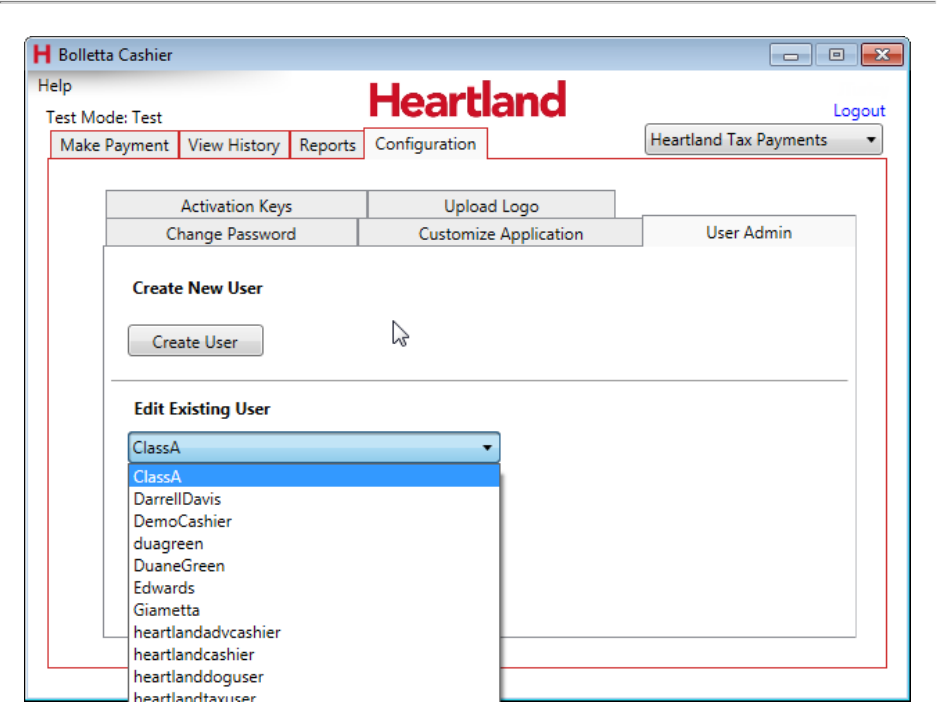Select DemoCashier in the dropdown list

click(x=314, y=521)
